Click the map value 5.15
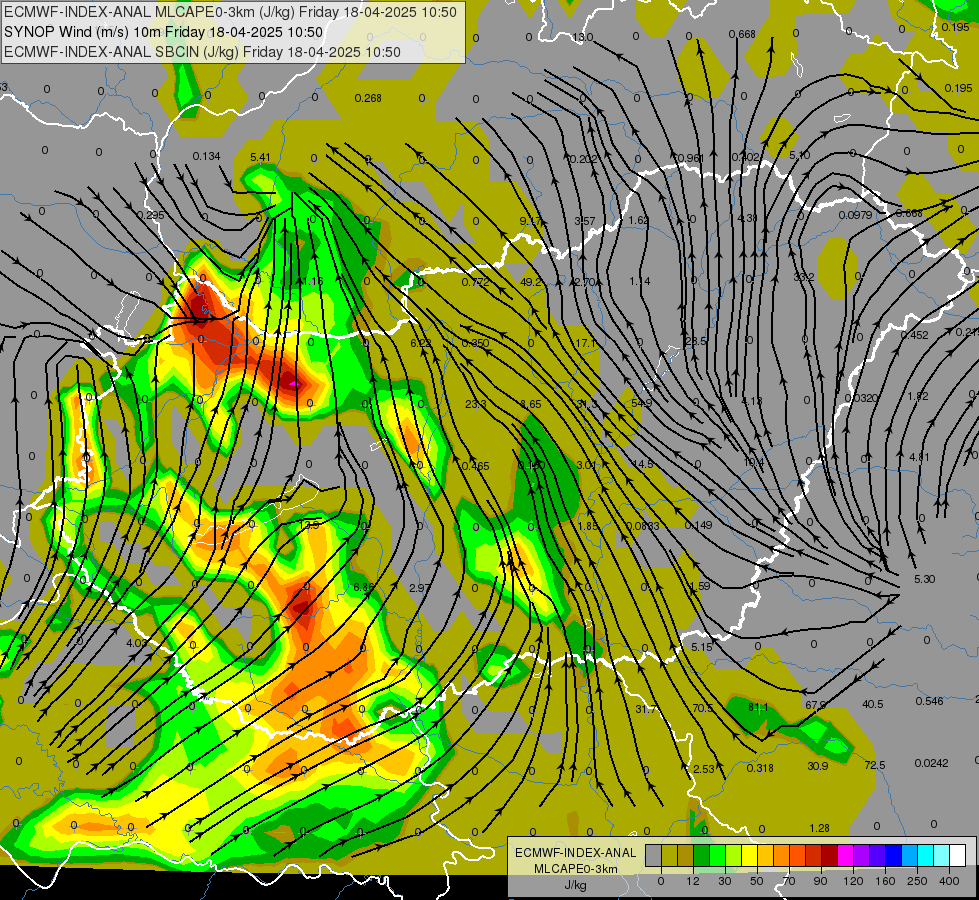 pyautogui.click(x=702, y=647)
